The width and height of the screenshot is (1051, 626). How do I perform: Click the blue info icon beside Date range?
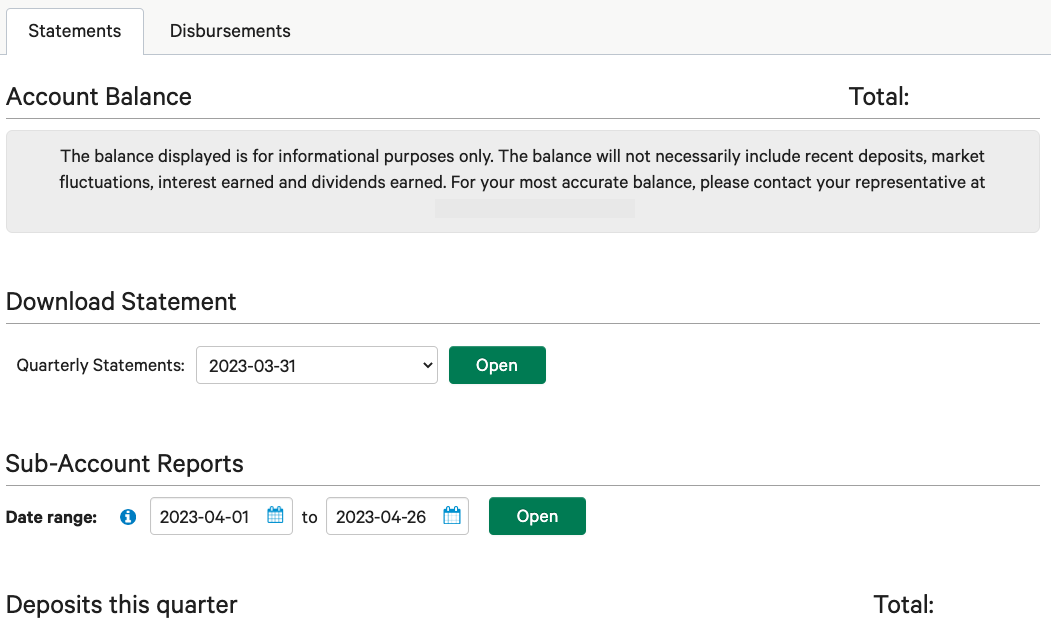click(128, 517)
